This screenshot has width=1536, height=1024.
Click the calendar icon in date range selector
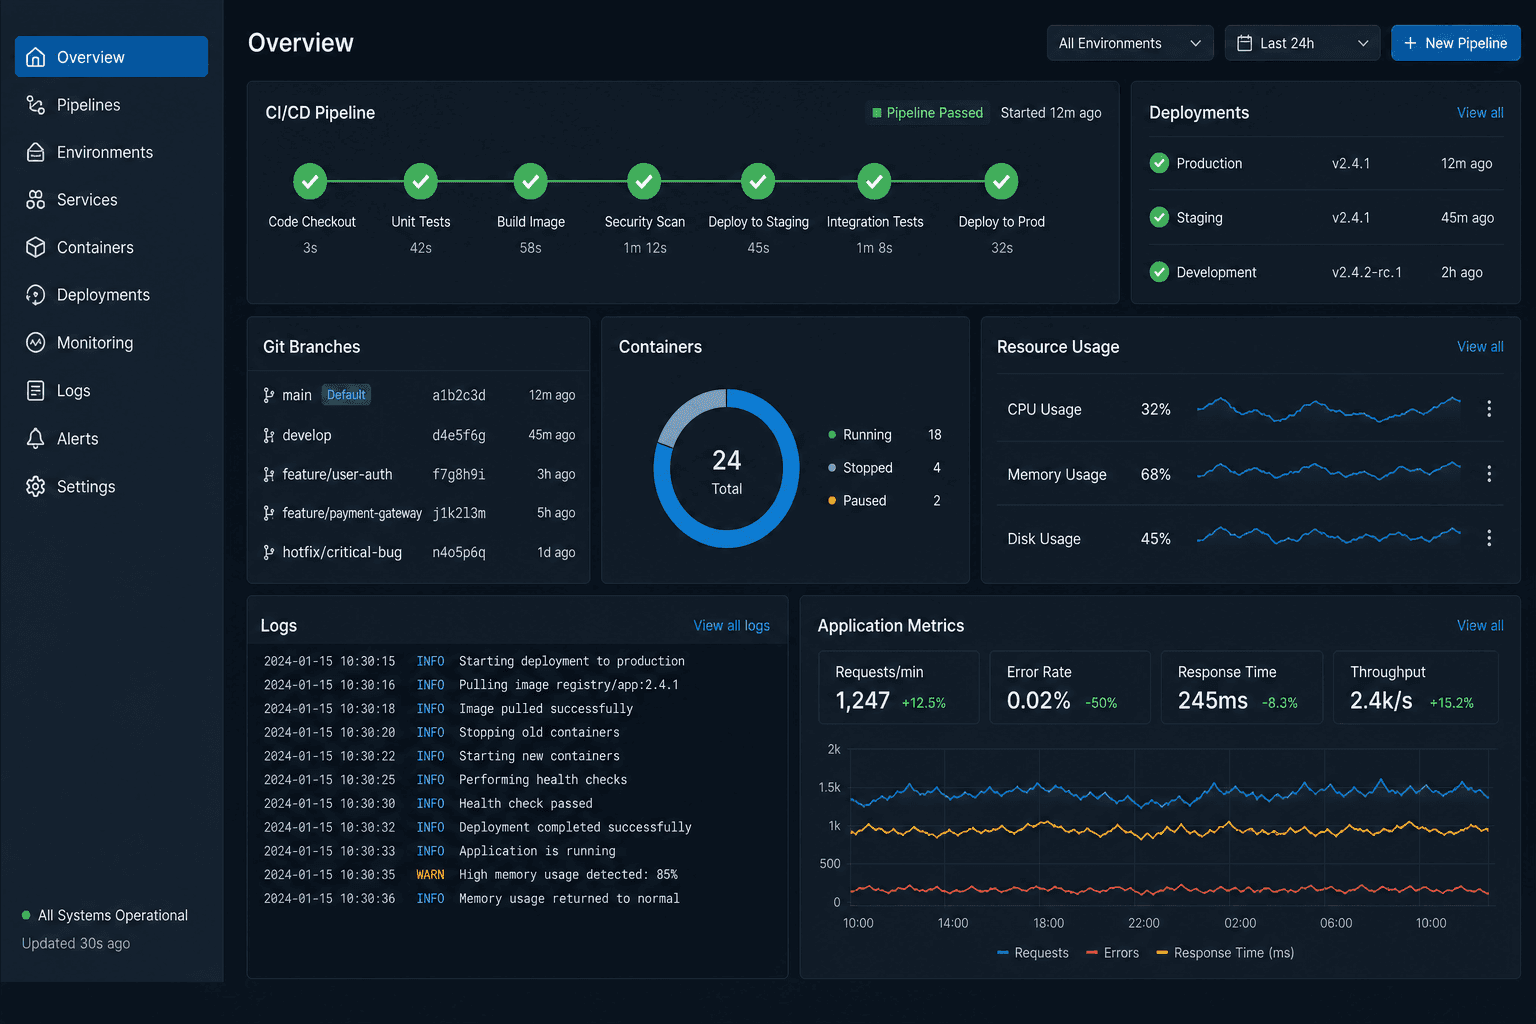click(1245, 43)
